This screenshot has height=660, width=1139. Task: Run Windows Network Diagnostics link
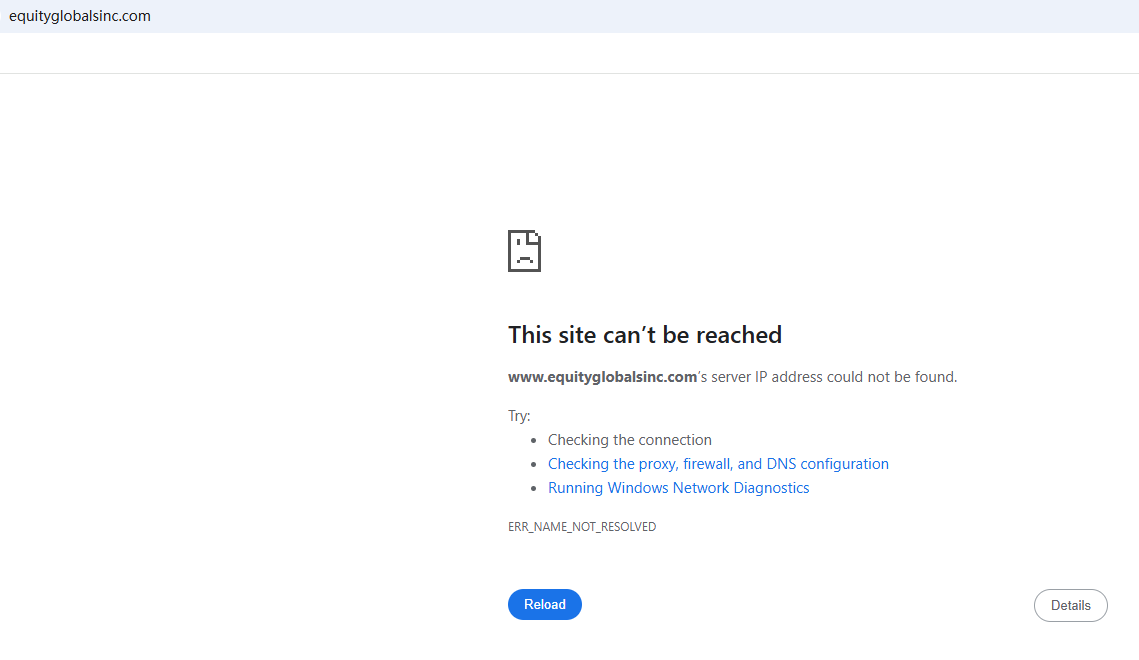(678, 488)
